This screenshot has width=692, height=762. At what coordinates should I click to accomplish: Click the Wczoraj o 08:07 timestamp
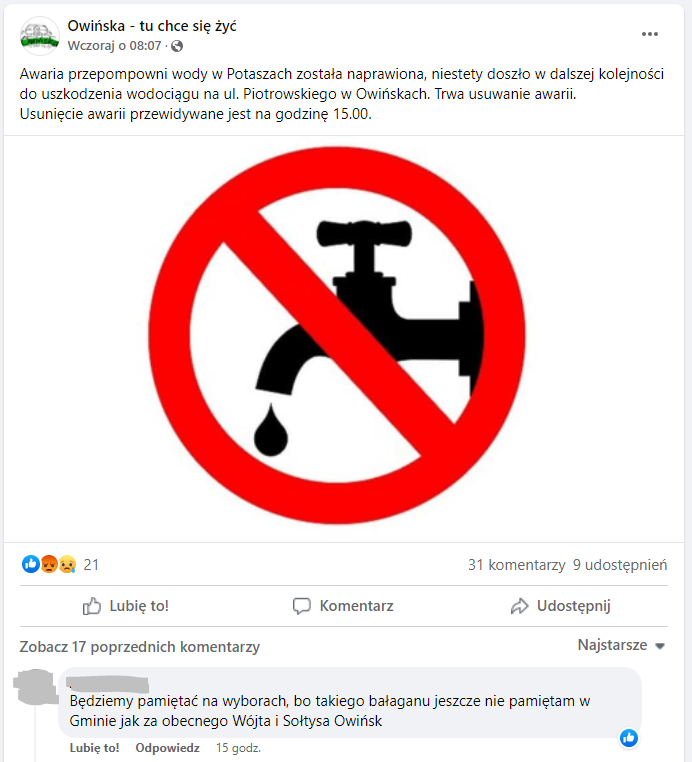pyautogui.click(x=114, y=46)
